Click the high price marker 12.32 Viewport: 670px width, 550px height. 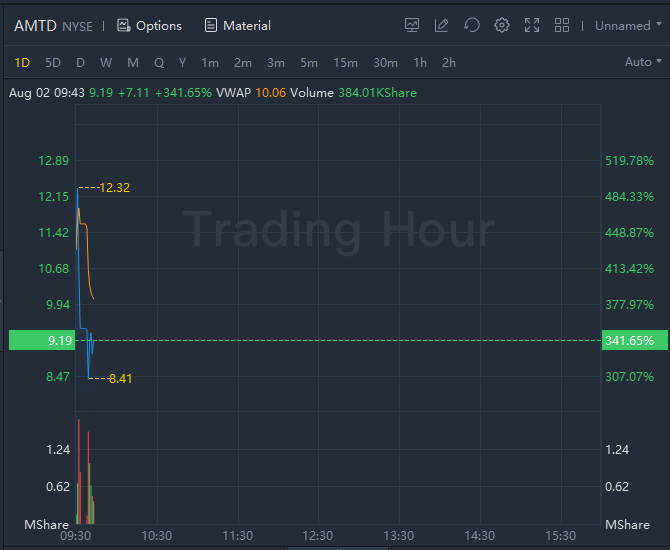pyautogui.click(x=115, y=188)
